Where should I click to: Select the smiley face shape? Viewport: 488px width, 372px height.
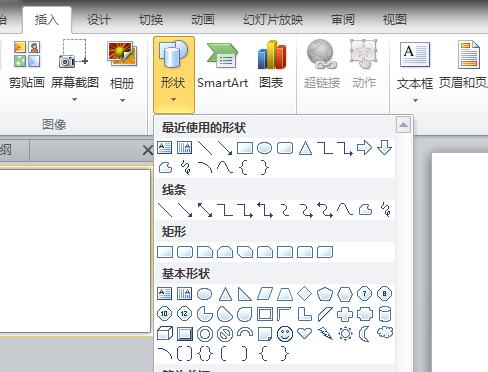[x=285, y=334]
